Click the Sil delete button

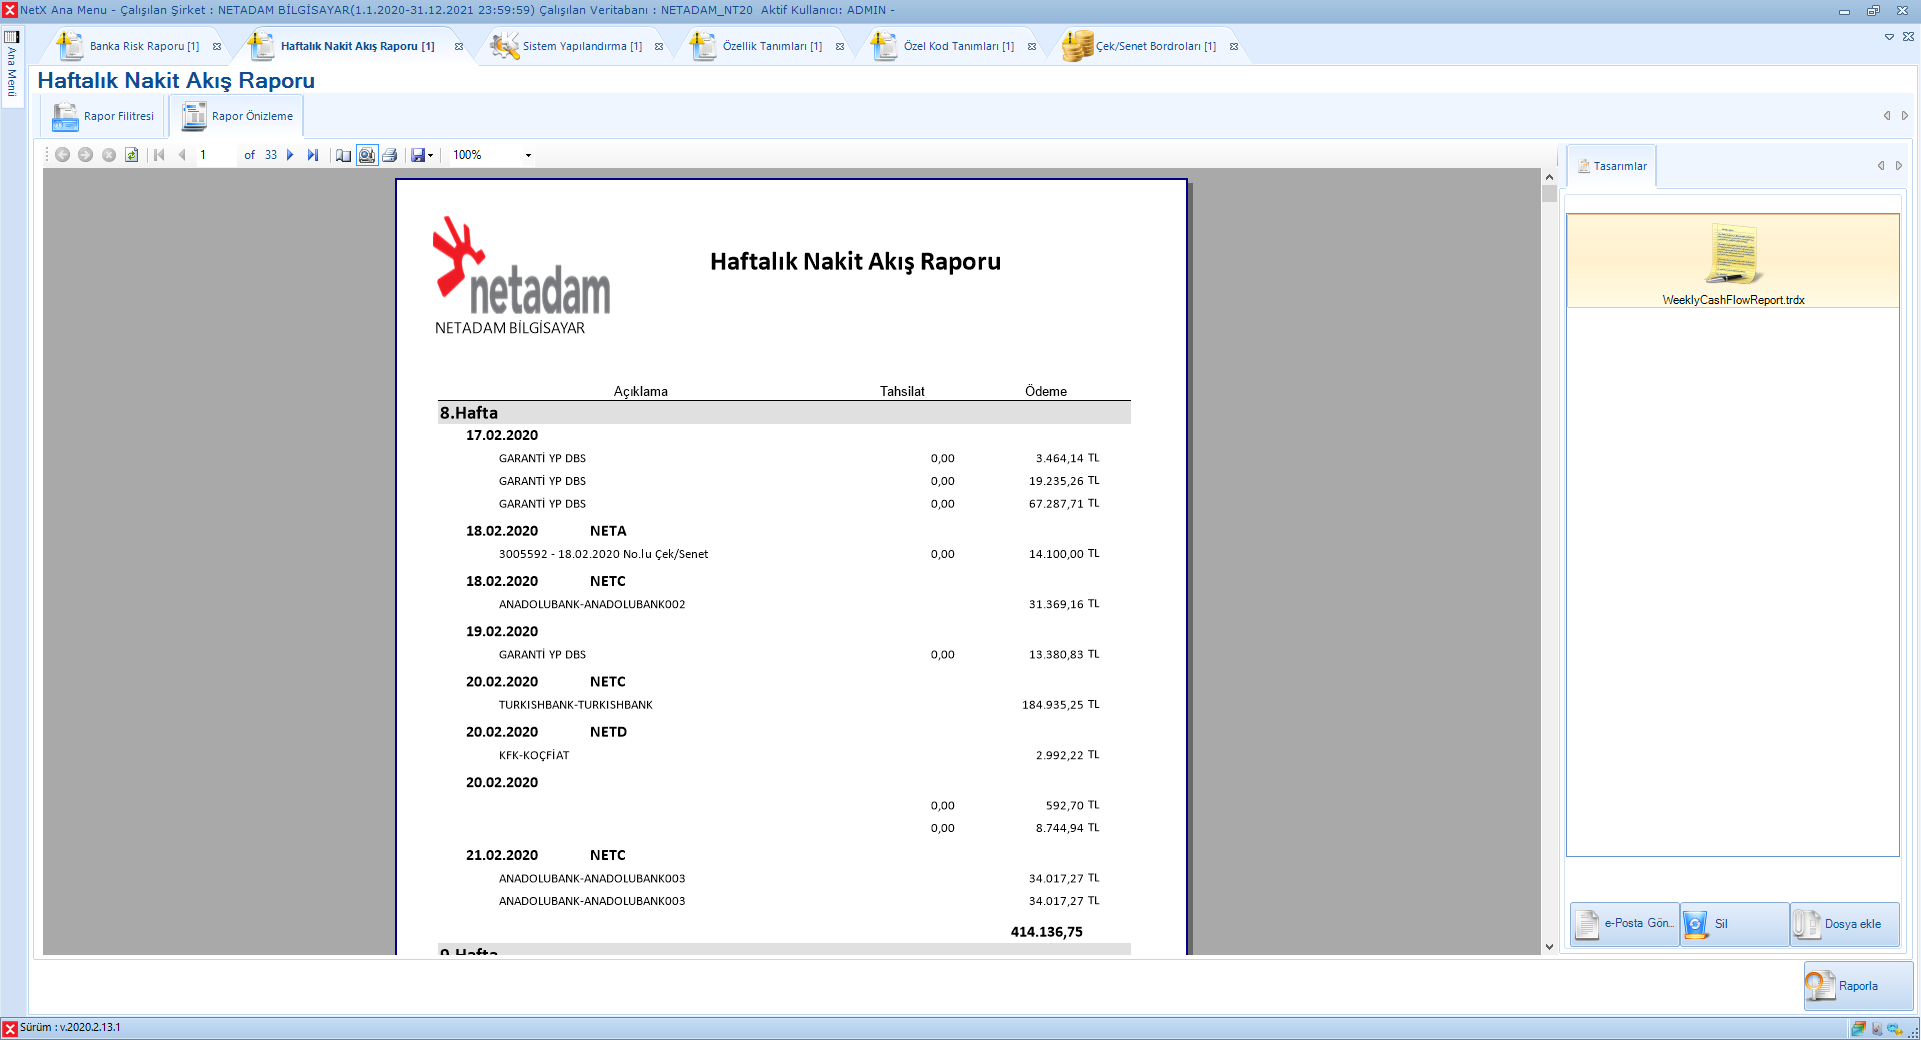(1735, 924)
